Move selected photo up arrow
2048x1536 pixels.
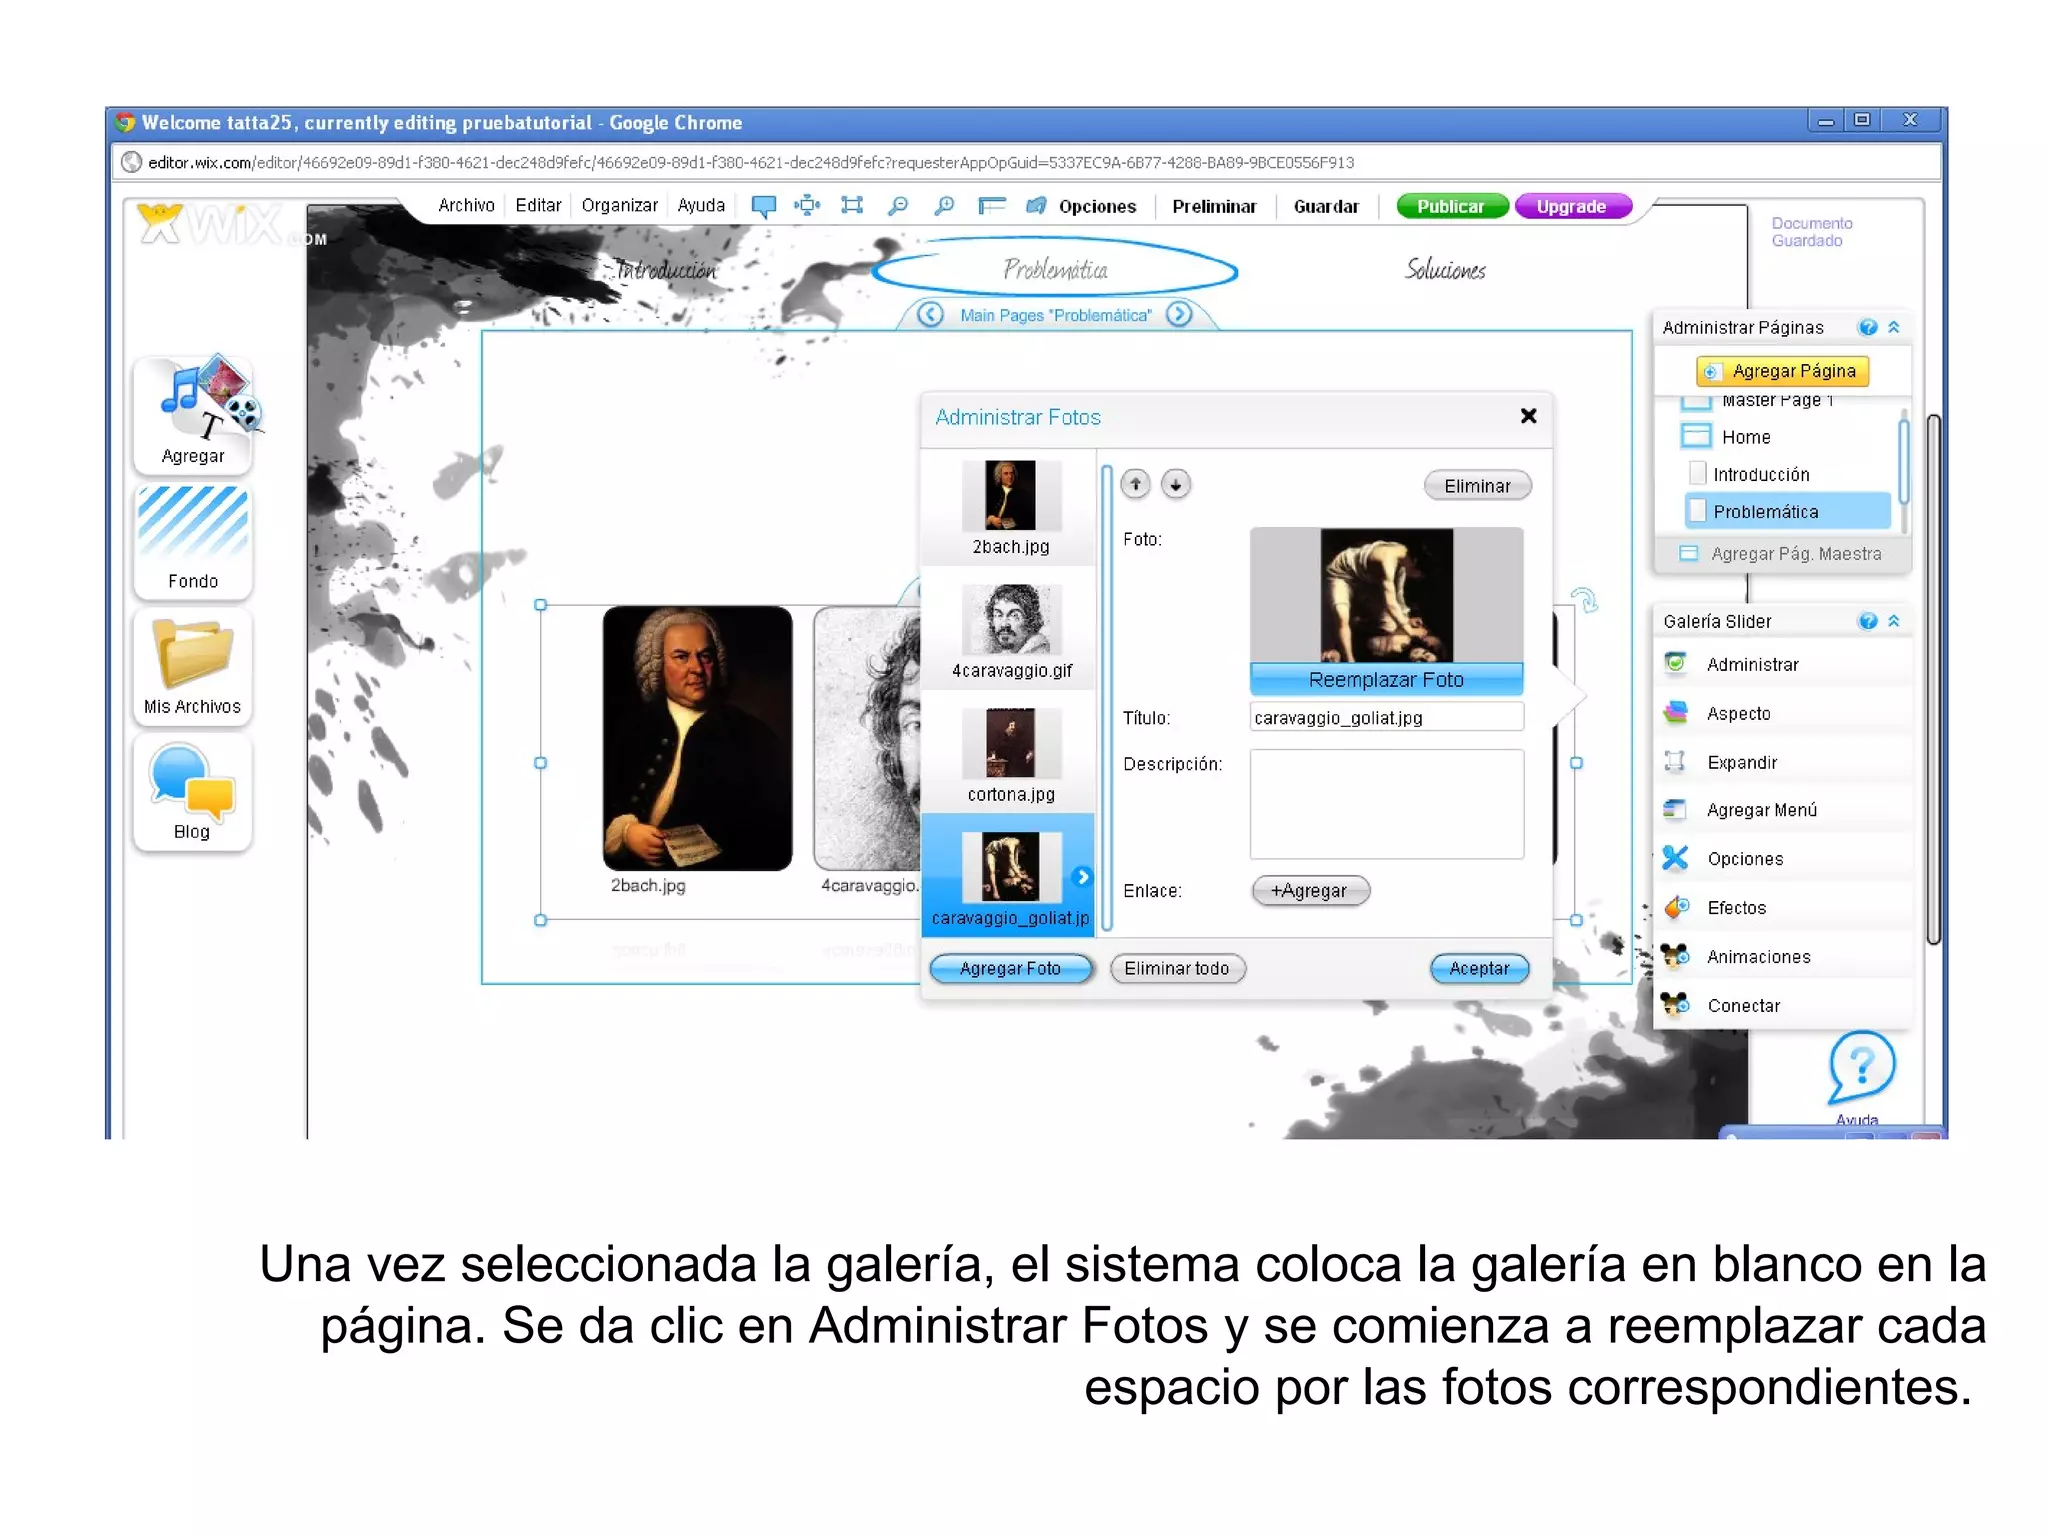(1135, 484)
